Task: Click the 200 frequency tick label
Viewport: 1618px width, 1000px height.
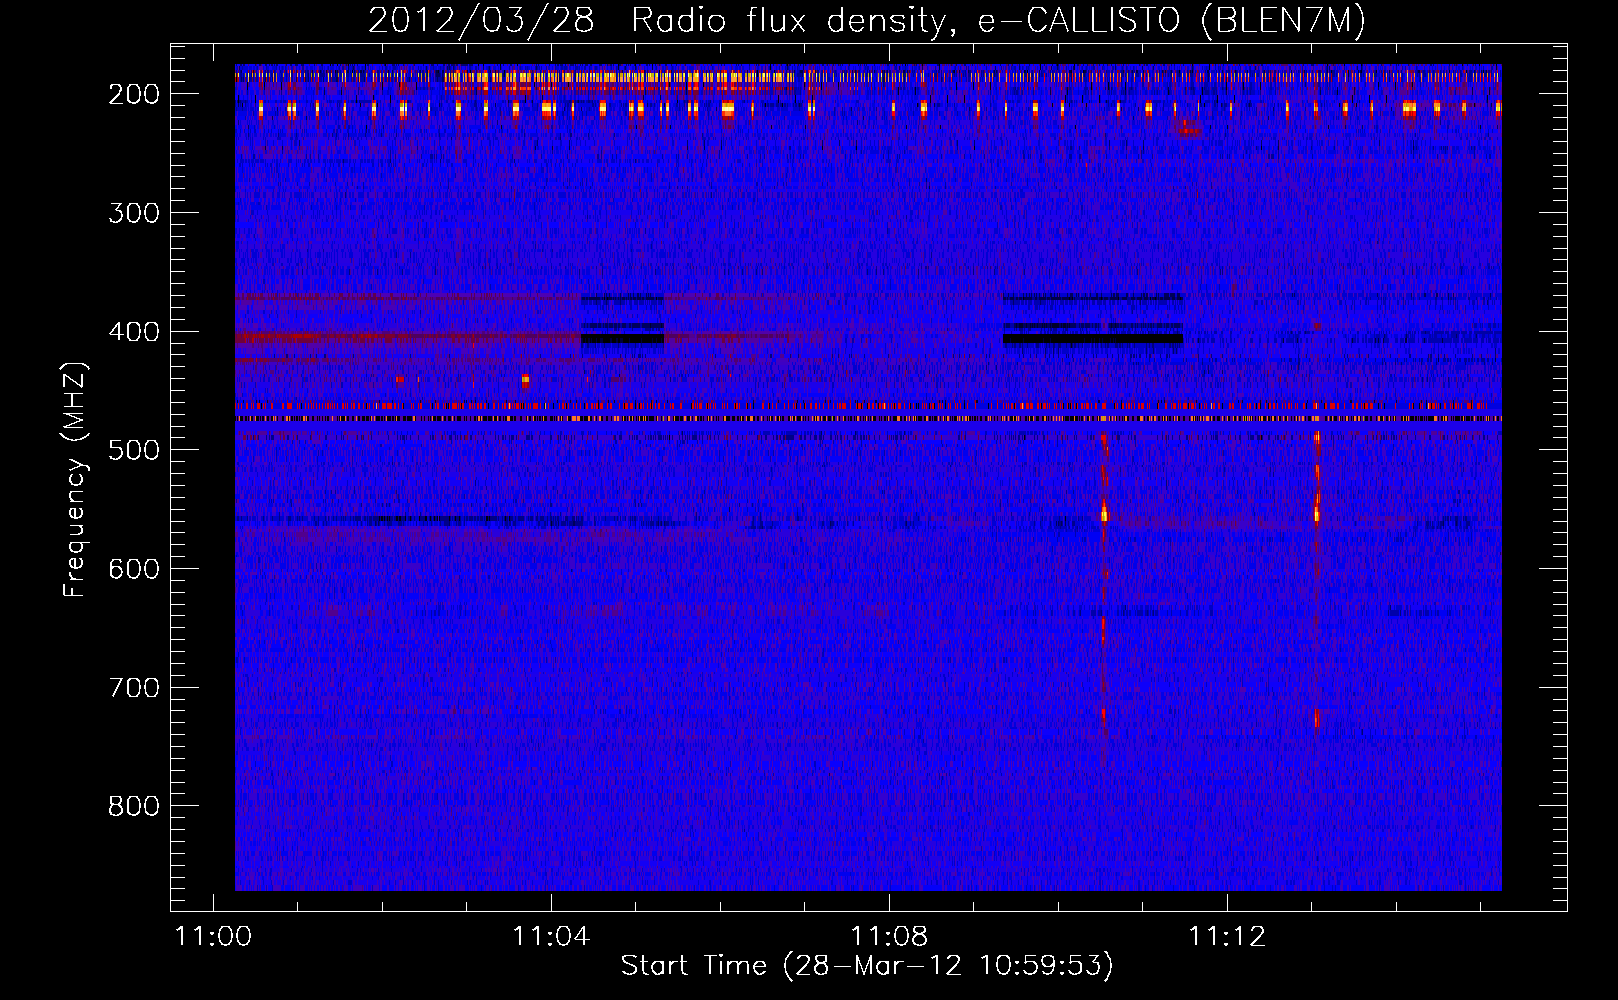Action: tap(134, 94)
